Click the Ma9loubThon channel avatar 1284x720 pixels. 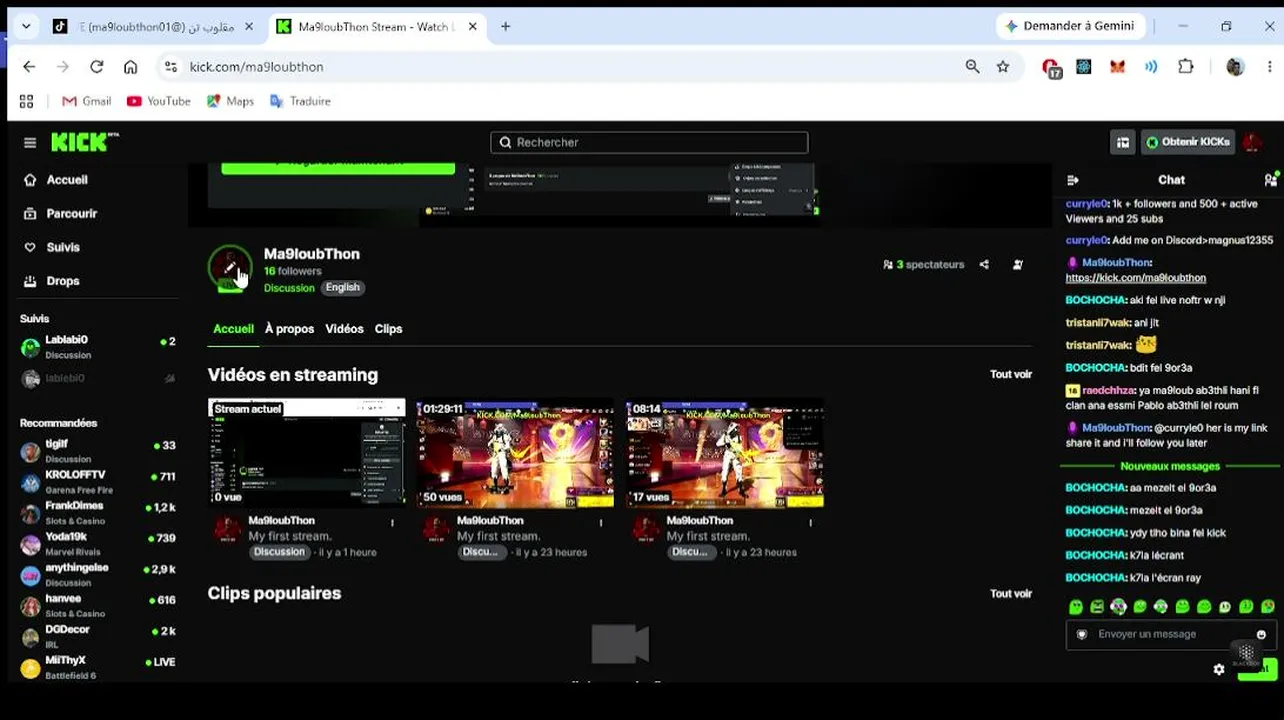pyautogui.click(x=230, y=268)
